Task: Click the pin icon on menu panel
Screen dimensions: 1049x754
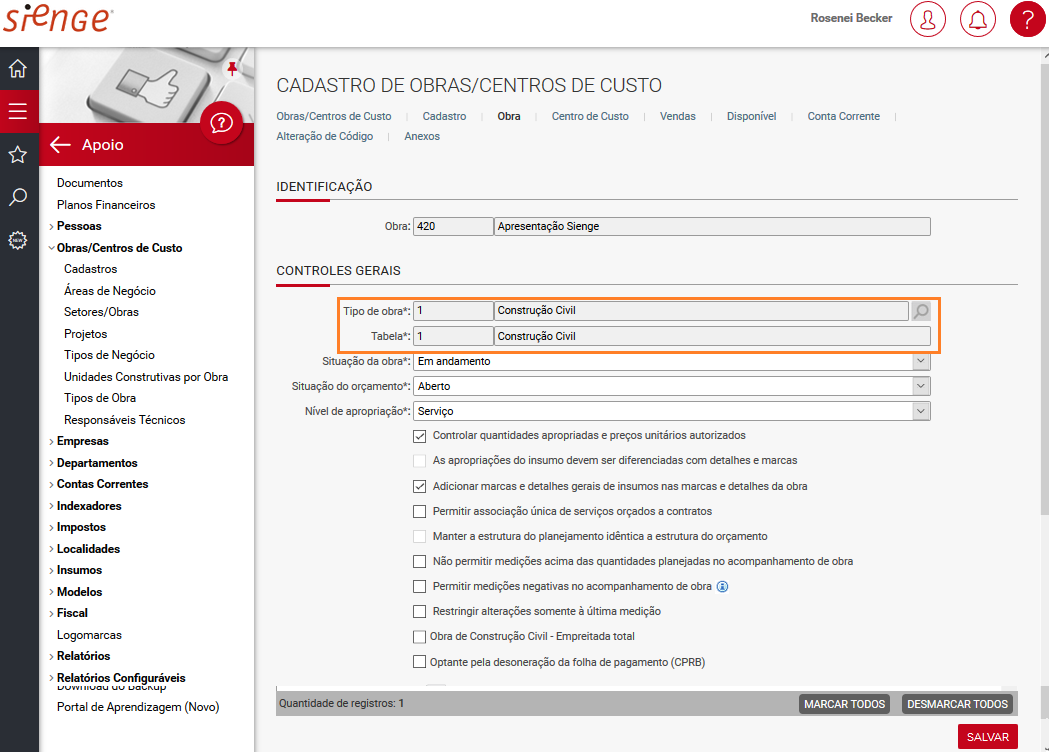Action: coord(232,68)
